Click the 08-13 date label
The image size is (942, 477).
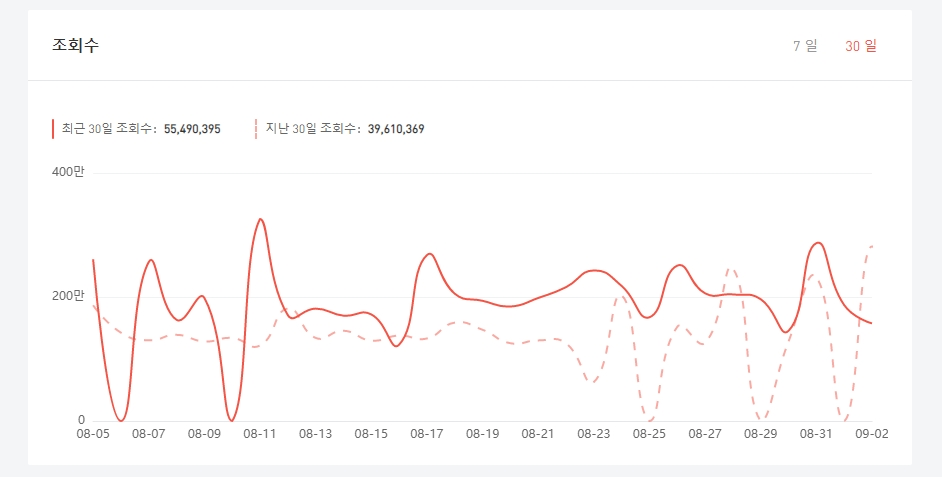point(315,434)
